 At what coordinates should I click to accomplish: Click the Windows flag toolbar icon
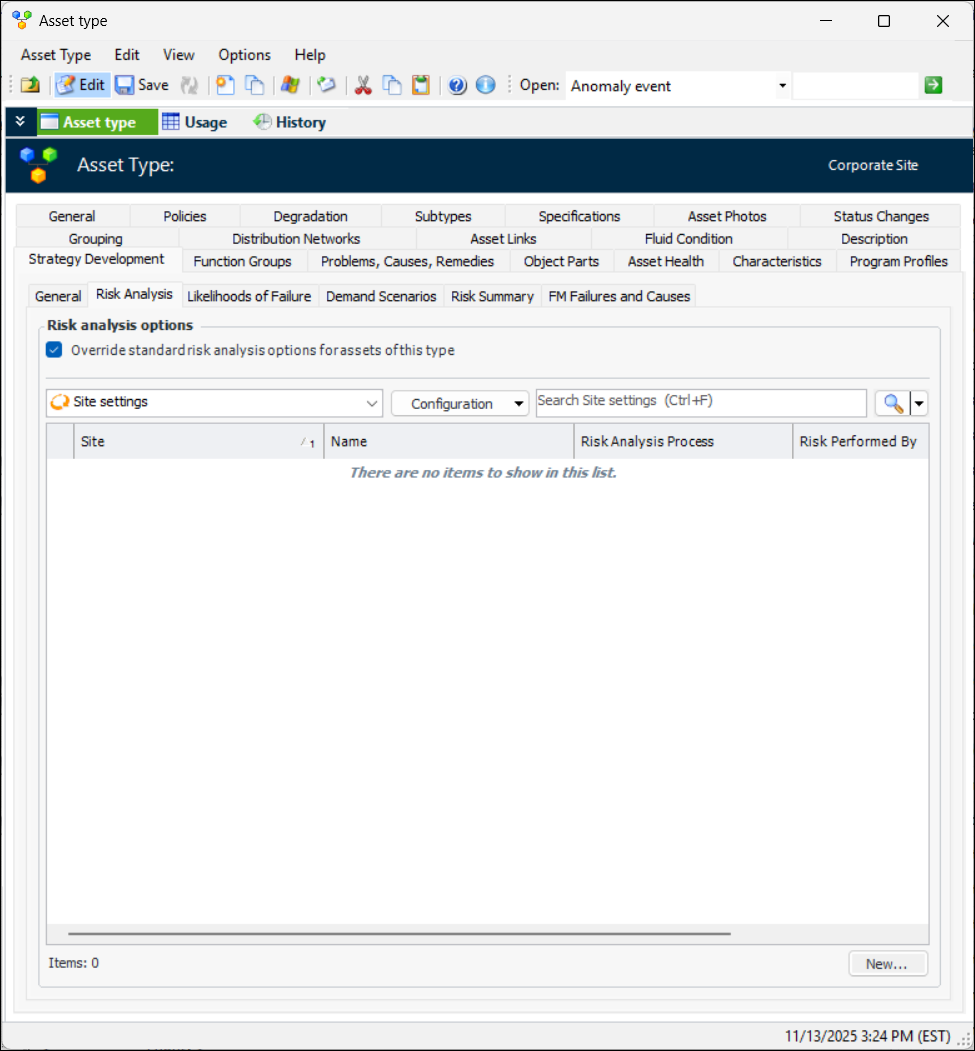click(x=289, y=85)
